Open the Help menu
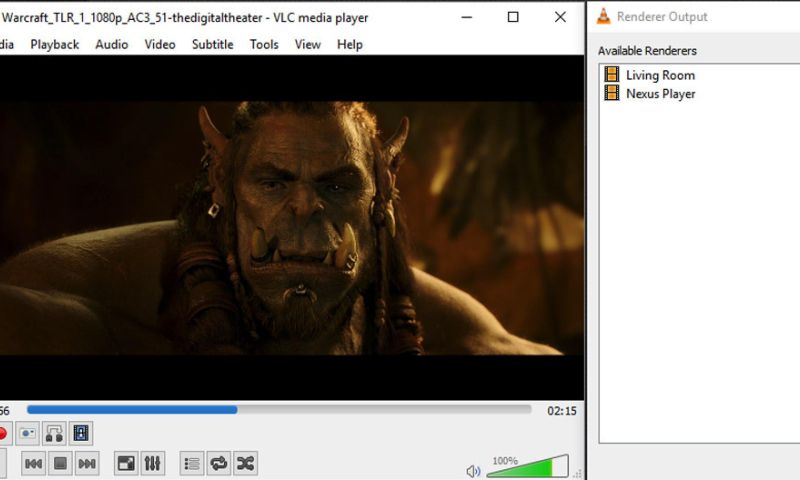The height and width of the screenshot is (480, 800). [x=349, y=44]
